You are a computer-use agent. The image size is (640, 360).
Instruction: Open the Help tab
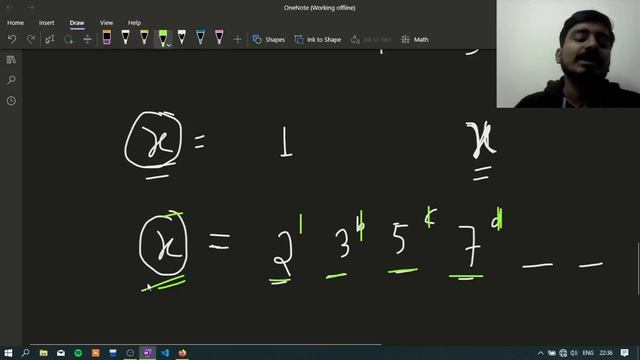[x=134, y=23]
